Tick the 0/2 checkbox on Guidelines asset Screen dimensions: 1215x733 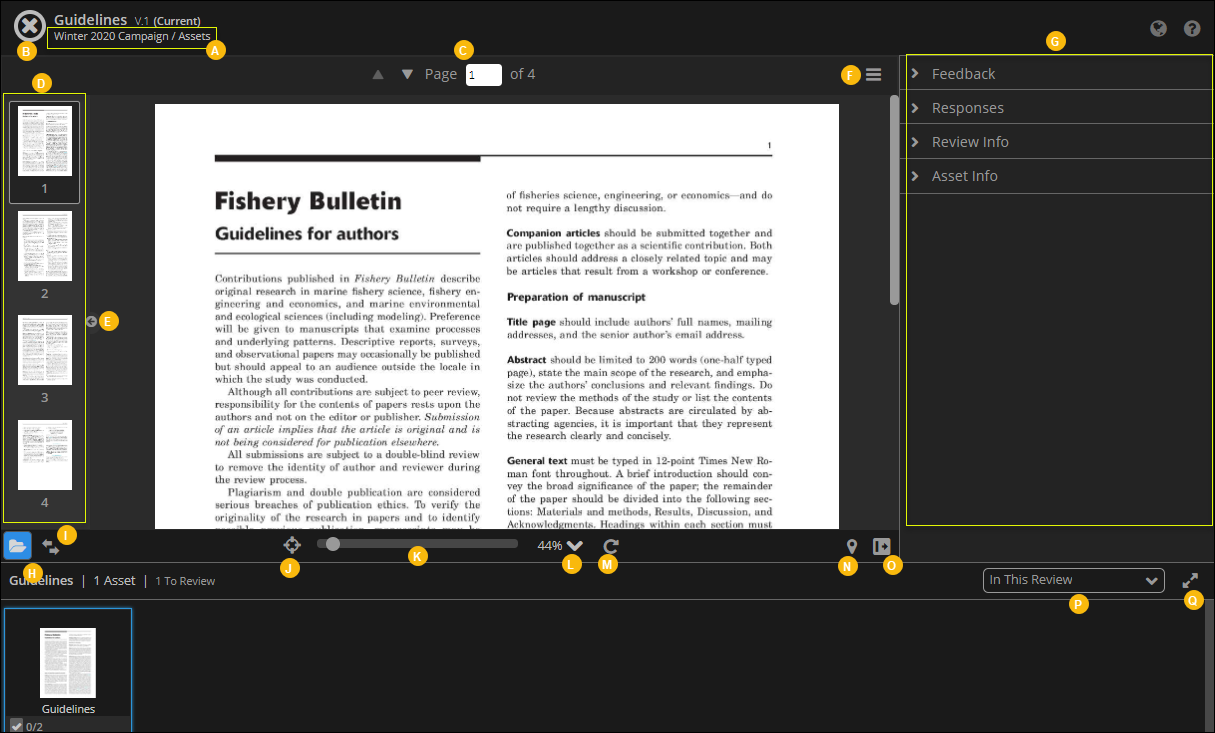16,726
